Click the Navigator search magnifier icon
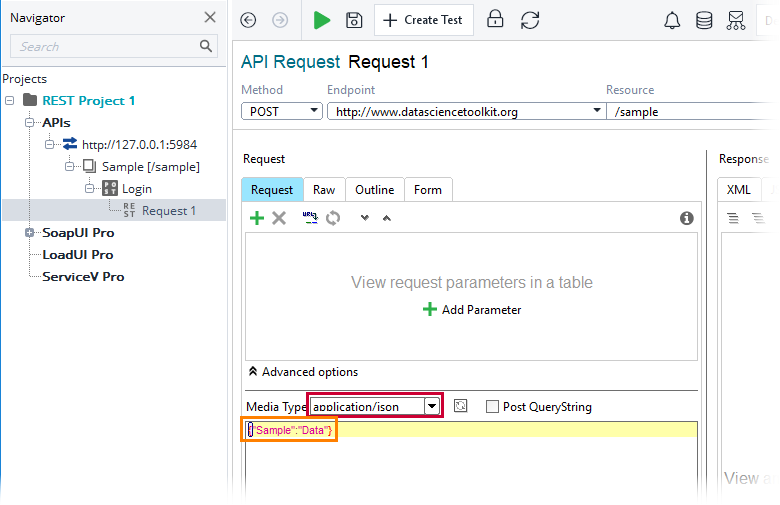Image resolution: width=780 pixels, height=505 pixels. coord(205,46)
